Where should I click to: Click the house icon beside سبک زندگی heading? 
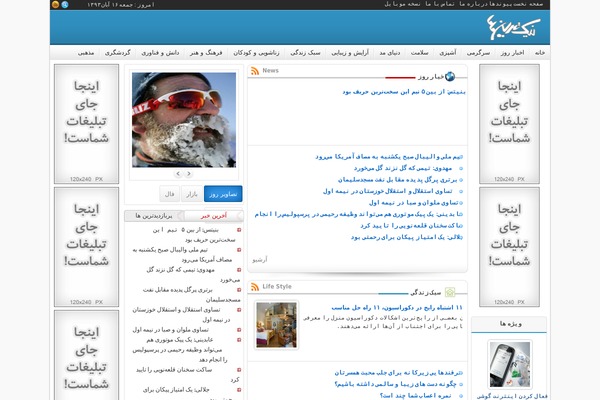pos(450,292)
